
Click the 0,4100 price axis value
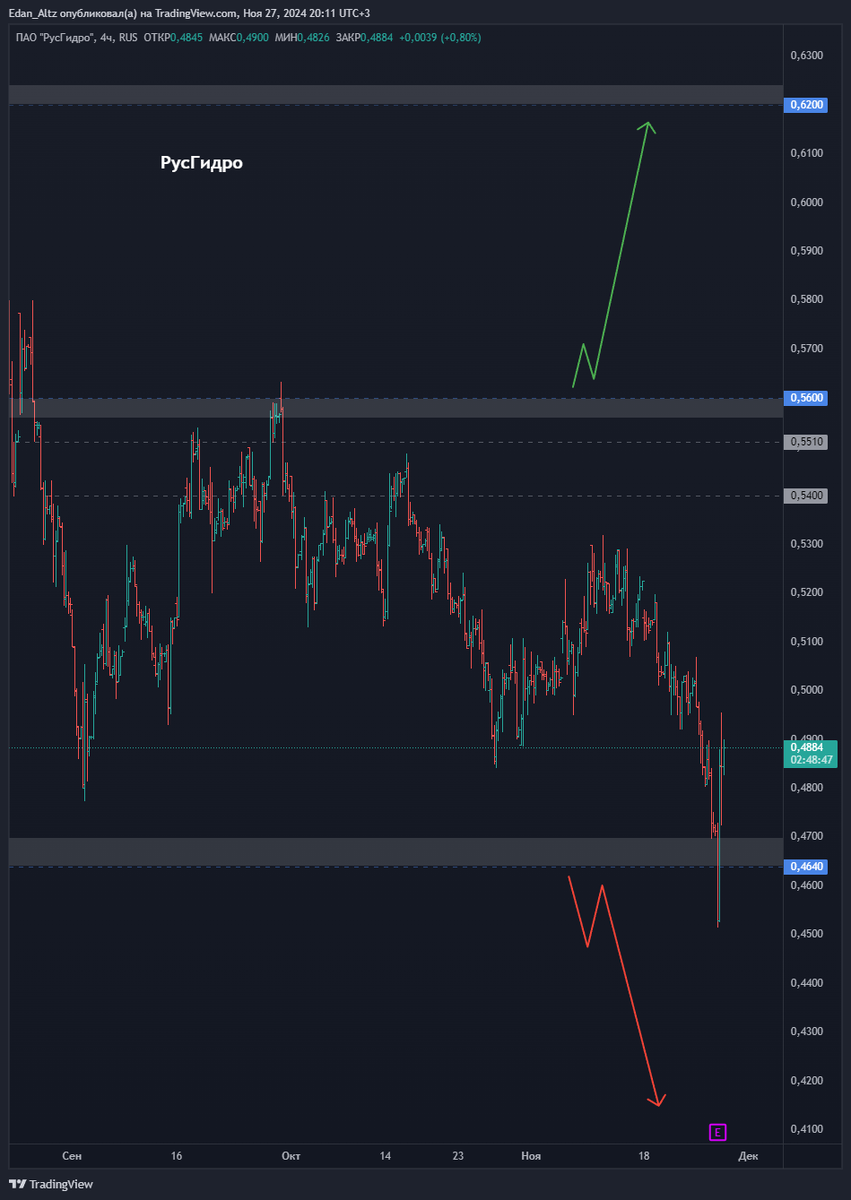pyautogui.click(x=806, y=1129)
